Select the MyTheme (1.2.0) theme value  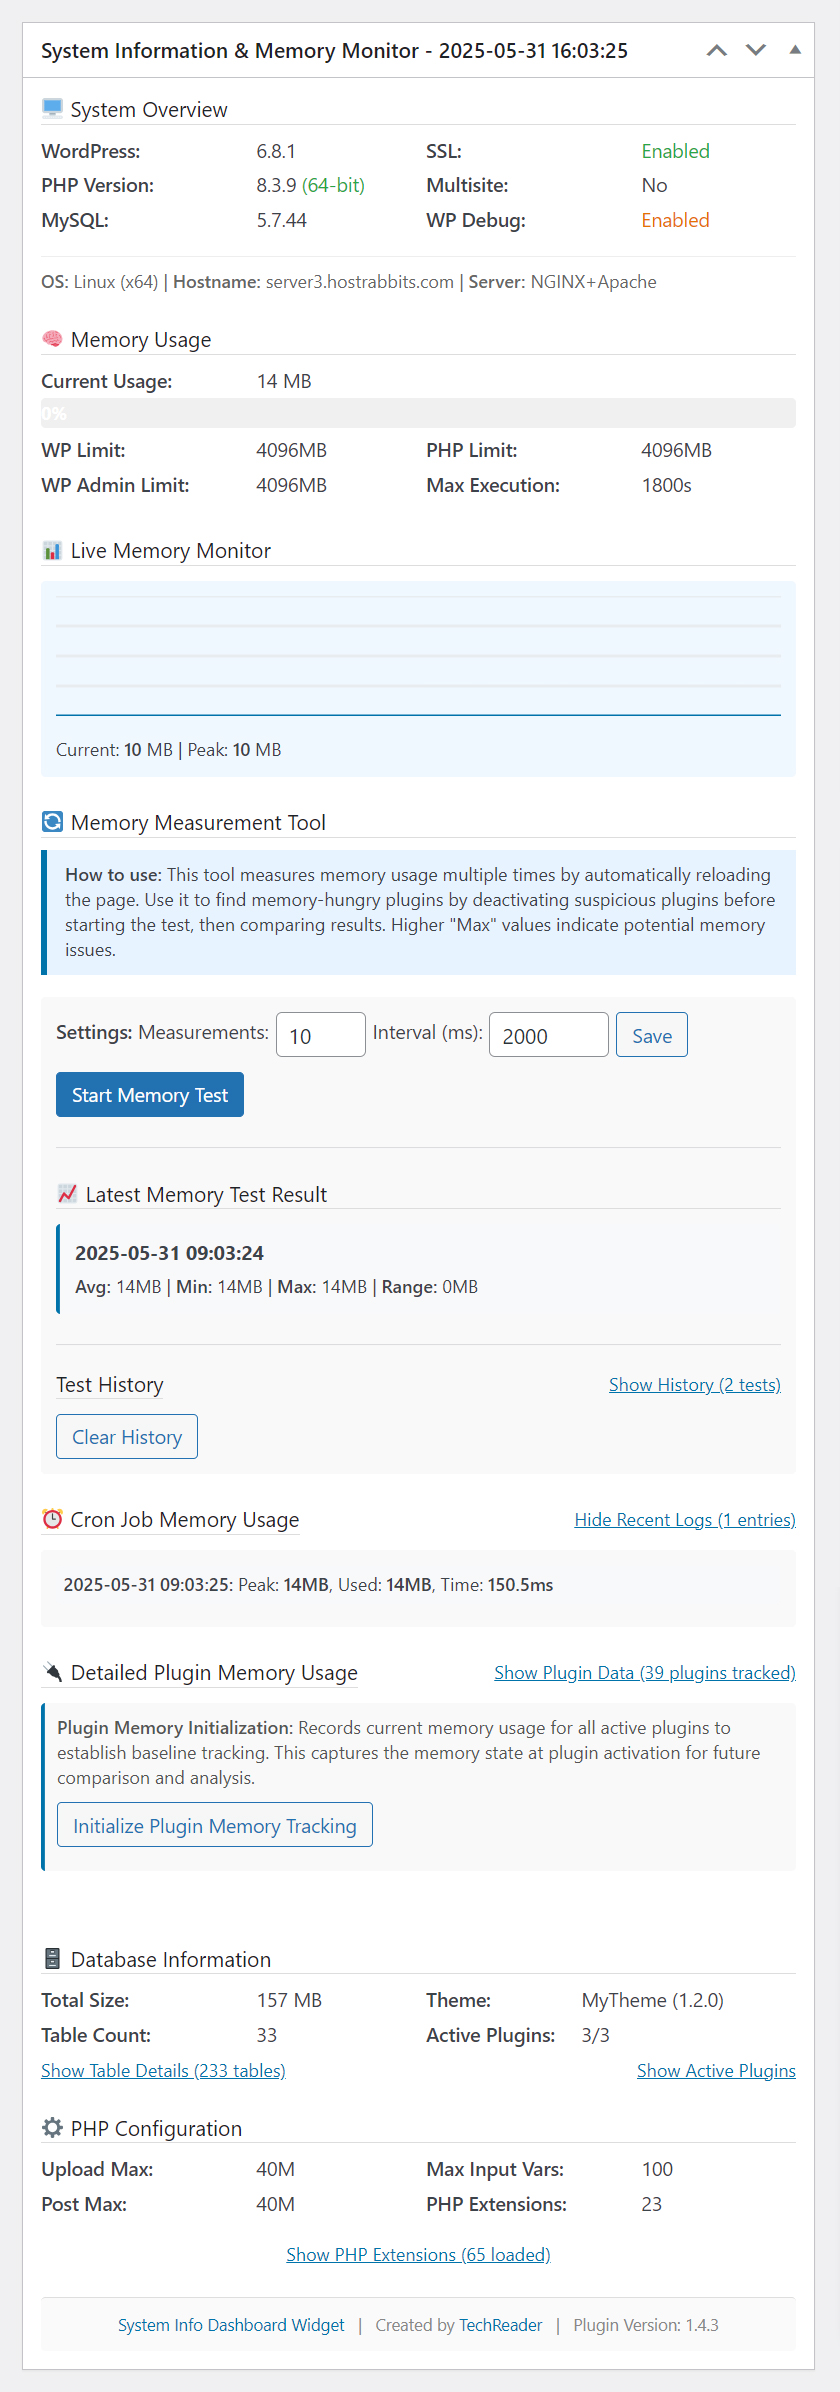coord(653,2000)
